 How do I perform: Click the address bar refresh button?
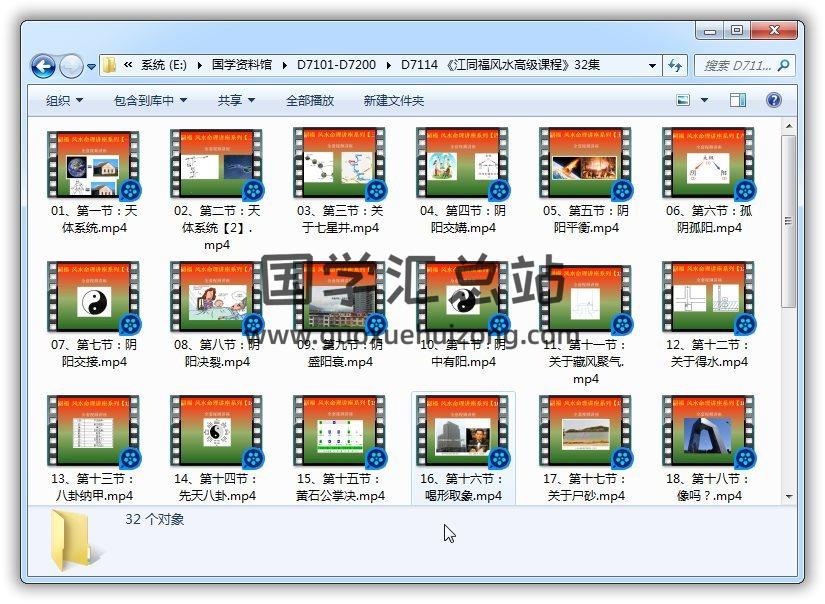click(x=675, y=65)
